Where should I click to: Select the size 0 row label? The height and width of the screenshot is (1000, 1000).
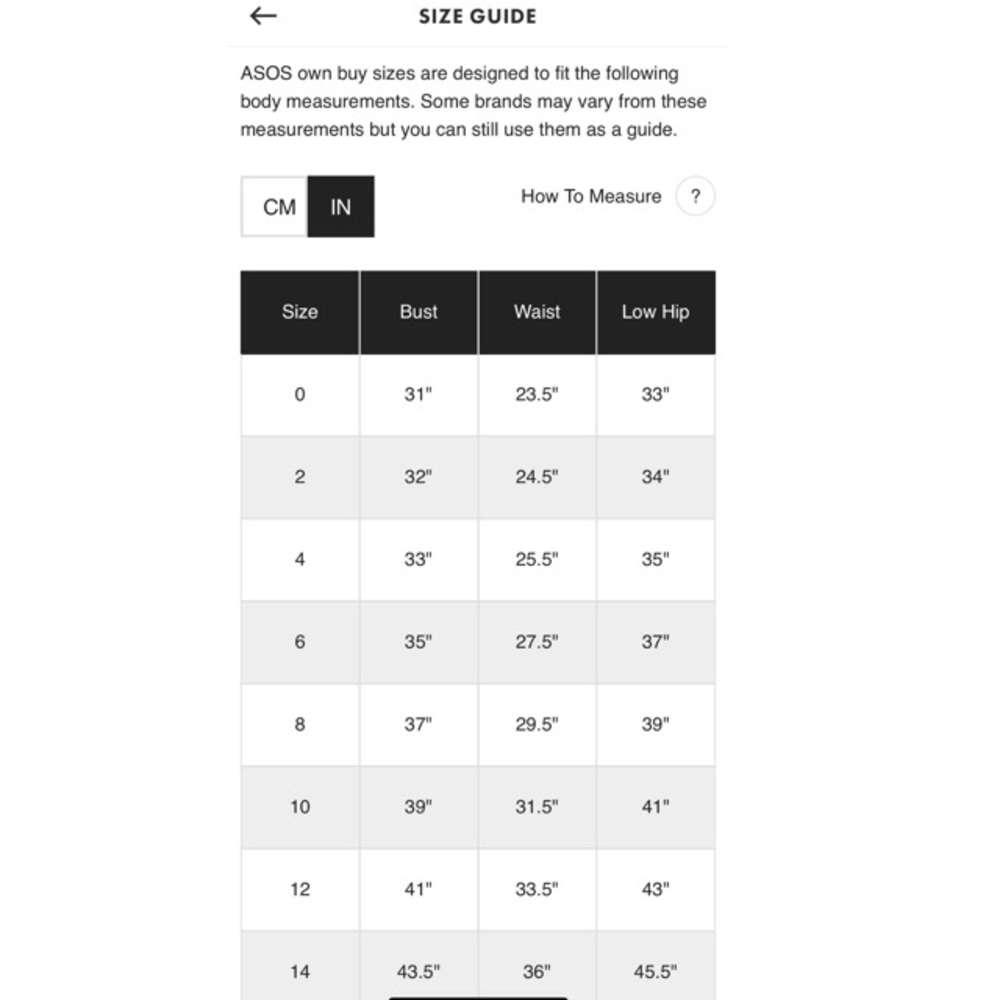click(299, 394)
